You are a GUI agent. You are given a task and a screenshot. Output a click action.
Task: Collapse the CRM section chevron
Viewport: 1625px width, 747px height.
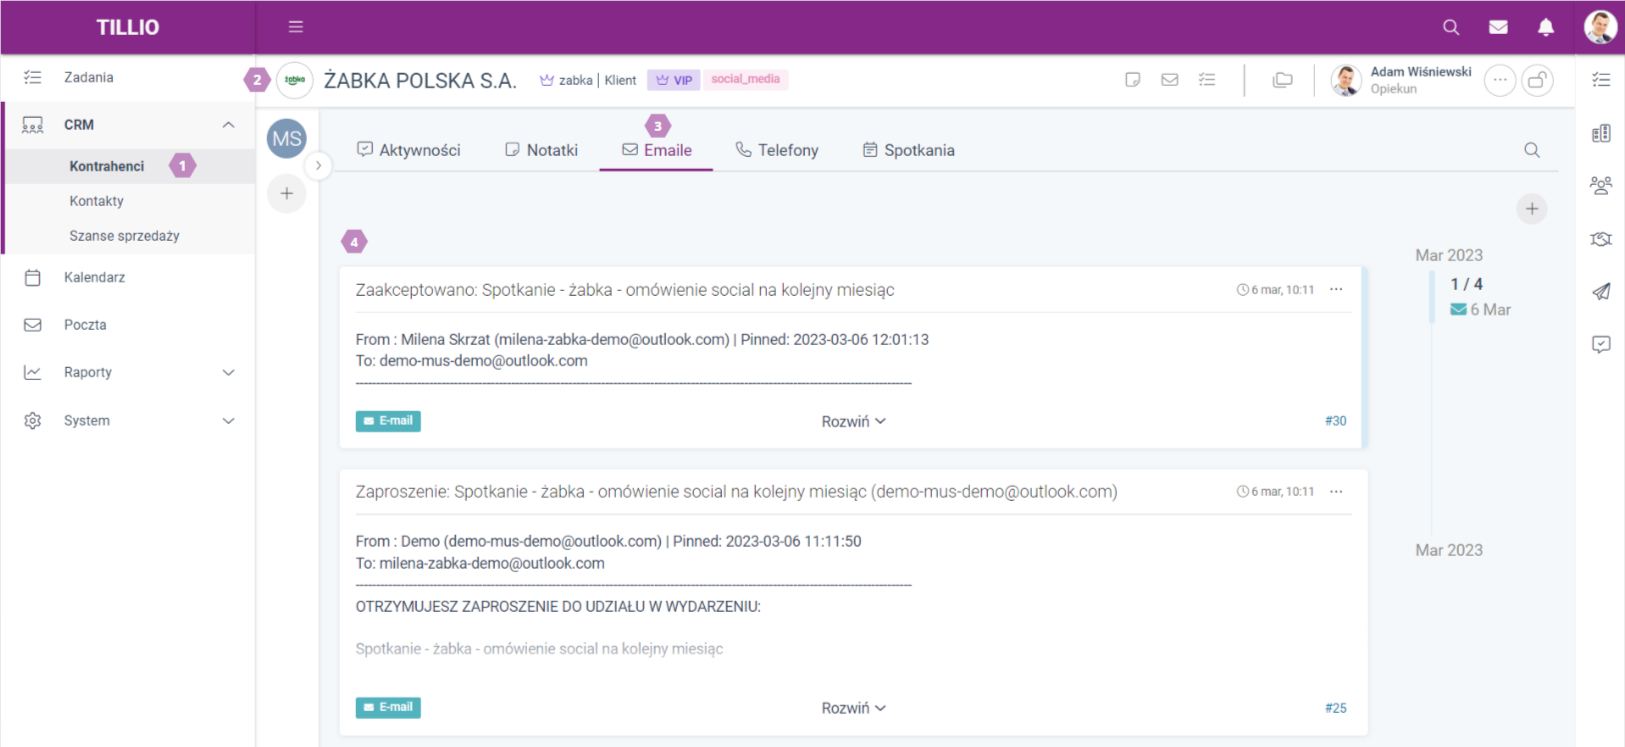point(228,125)
